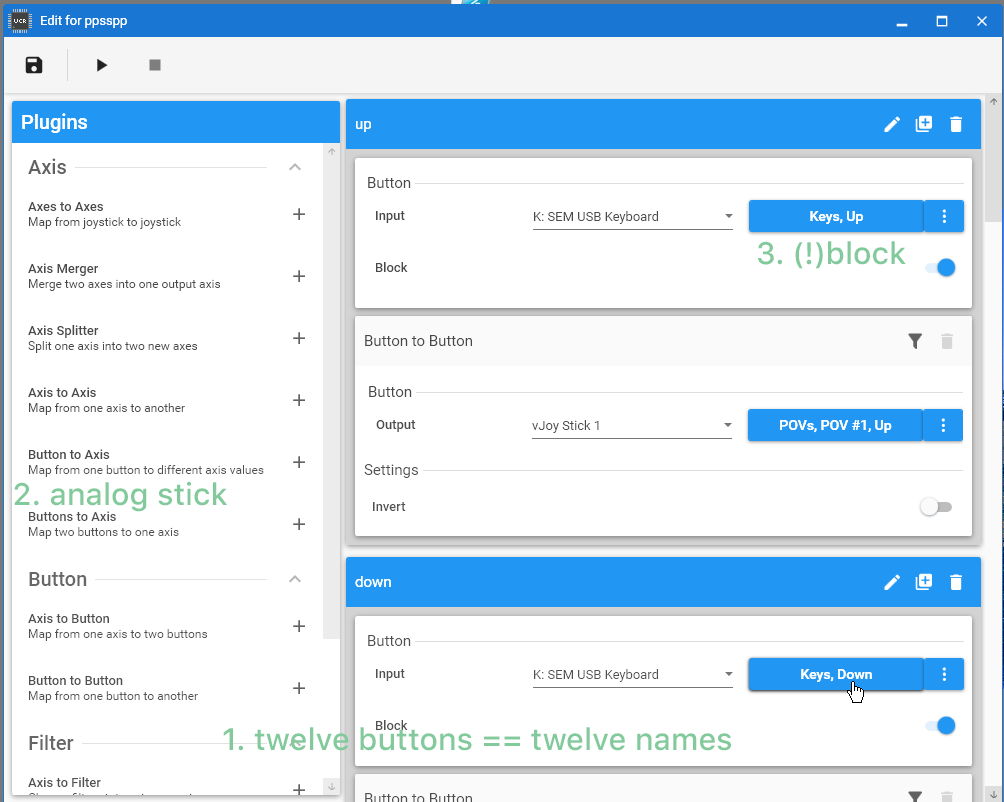1004x802 pixels.
Task: Toggle the Block switch in 'up' mapping
Action: [x=940, y=268]
